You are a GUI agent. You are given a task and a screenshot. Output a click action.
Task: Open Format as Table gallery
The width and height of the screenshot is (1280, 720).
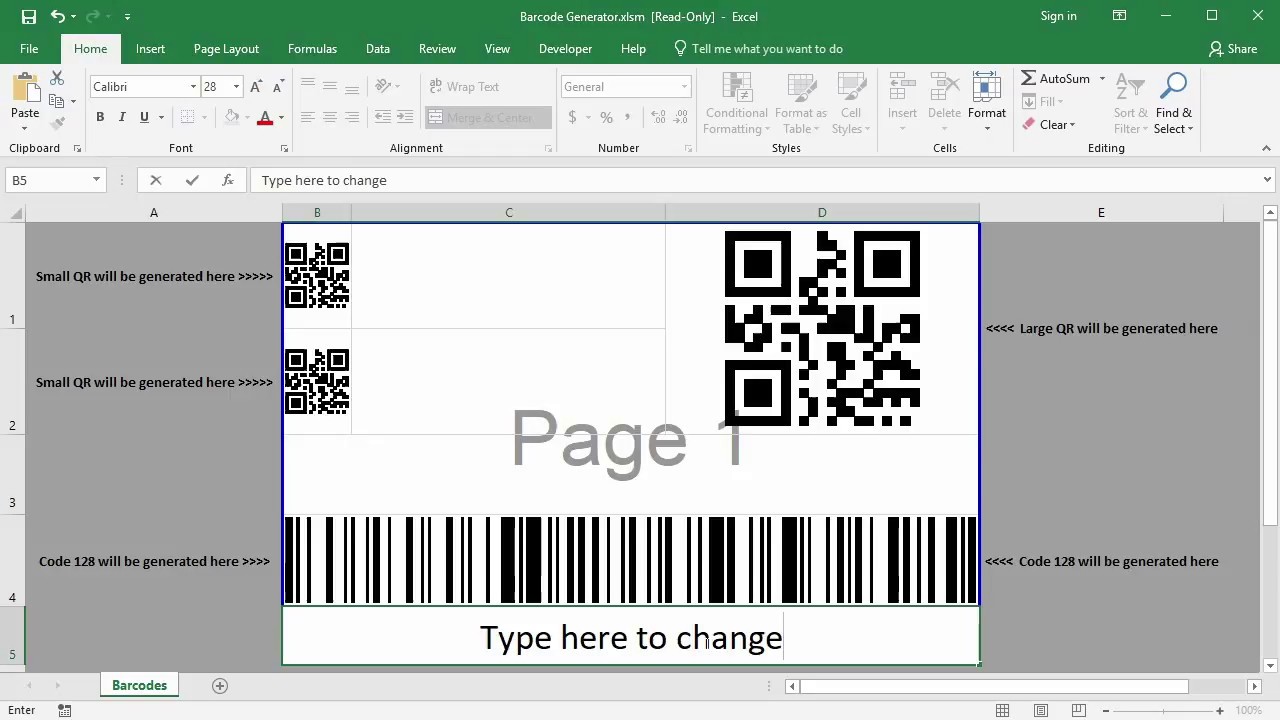tap(801, 104)
